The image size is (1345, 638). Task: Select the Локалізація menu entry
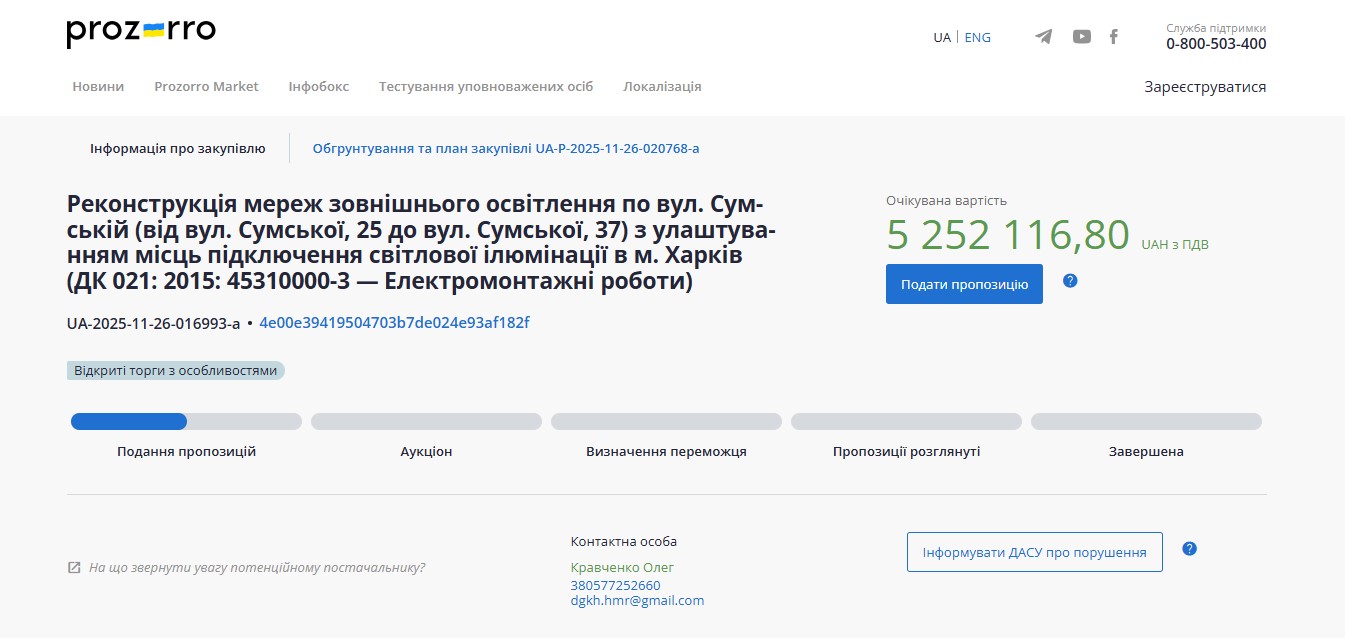pos(662,86)
